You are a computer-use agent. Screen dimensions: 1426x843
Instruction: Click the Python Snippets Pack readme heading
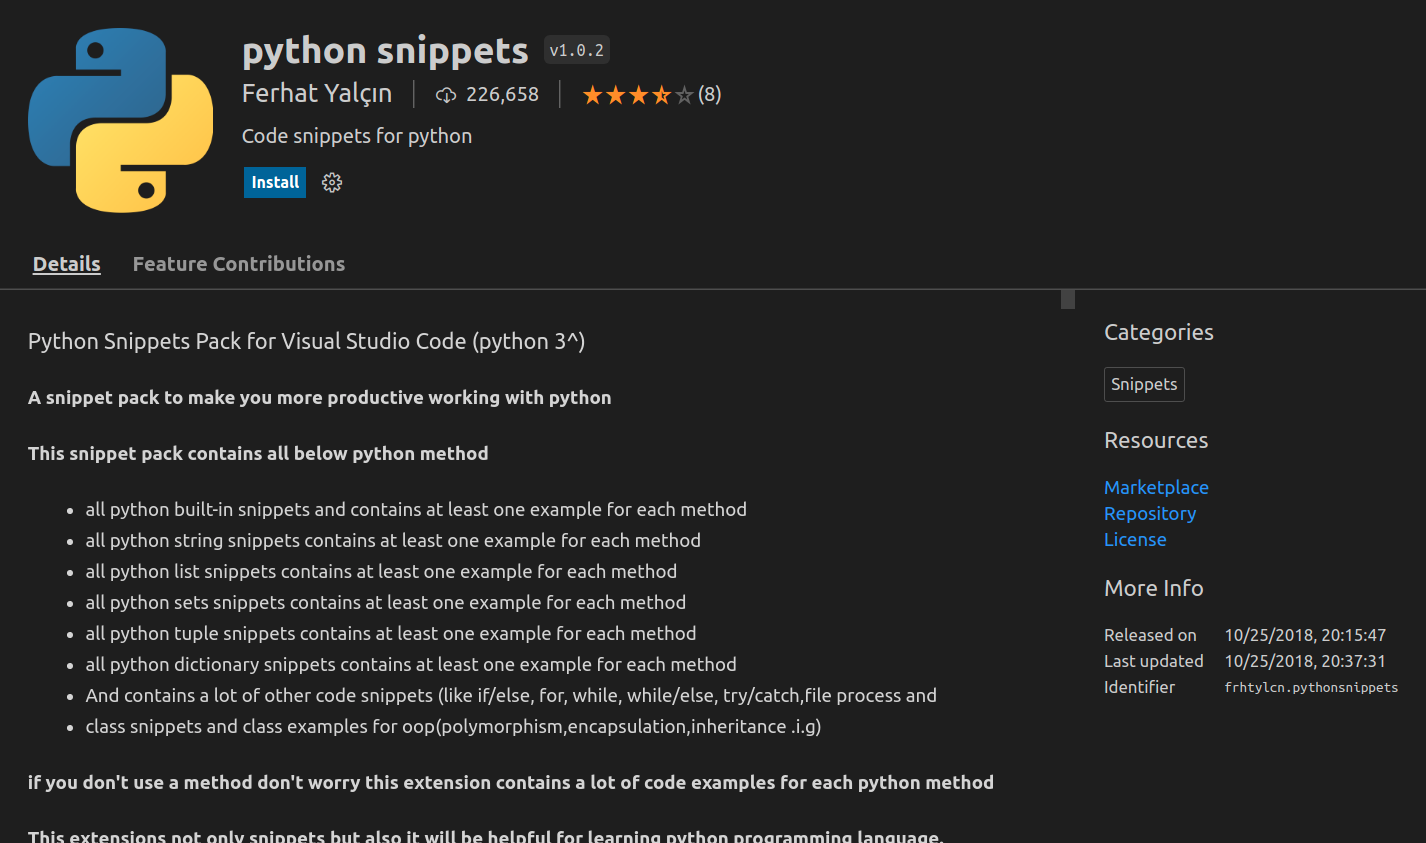point(306,341)
